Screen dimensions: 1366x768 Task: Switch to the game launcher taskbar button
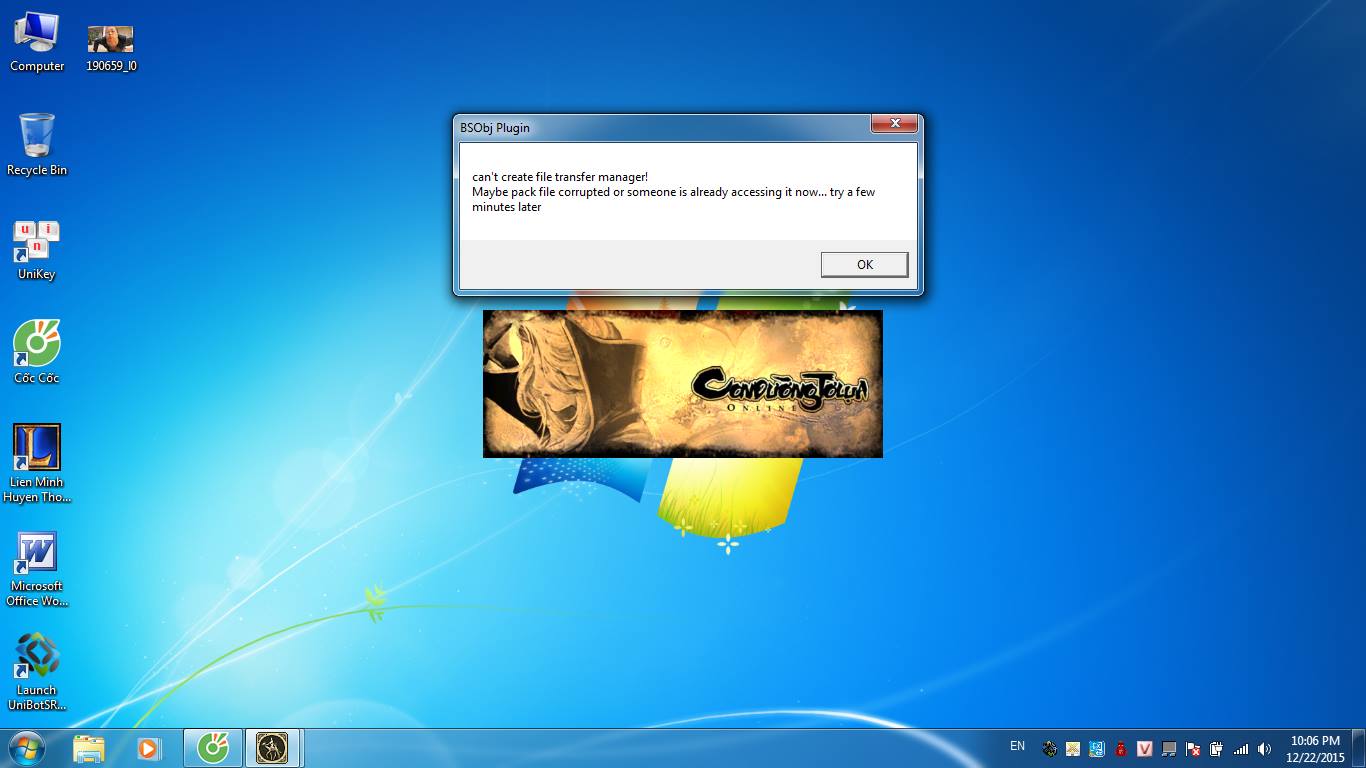272,748
